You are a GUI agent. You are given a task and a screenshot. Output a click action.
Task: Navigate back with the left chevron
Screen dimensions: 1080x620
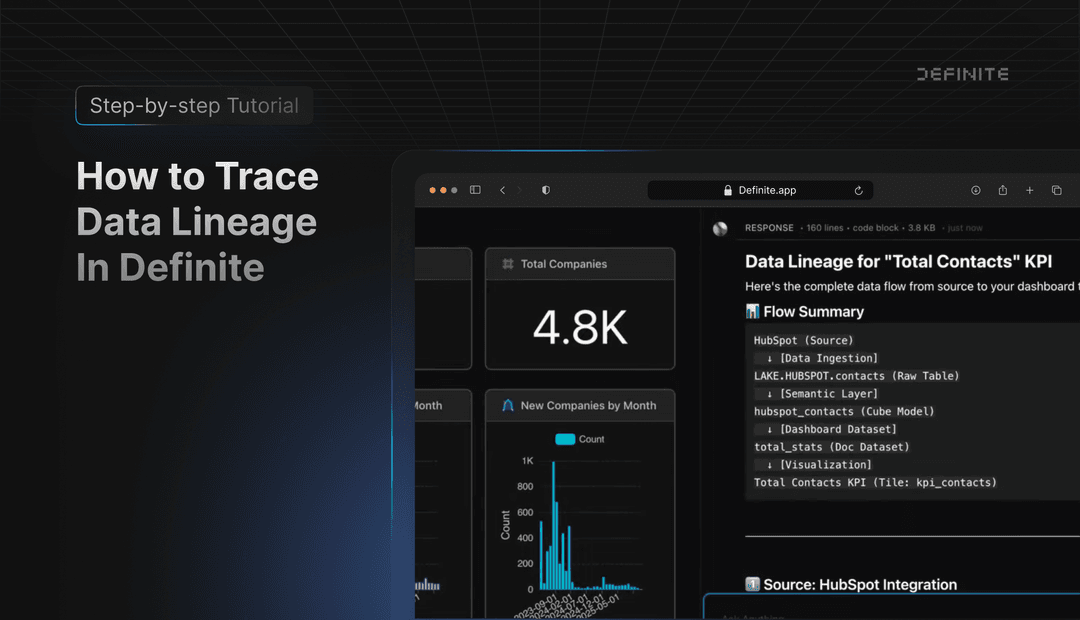[503, 189]
